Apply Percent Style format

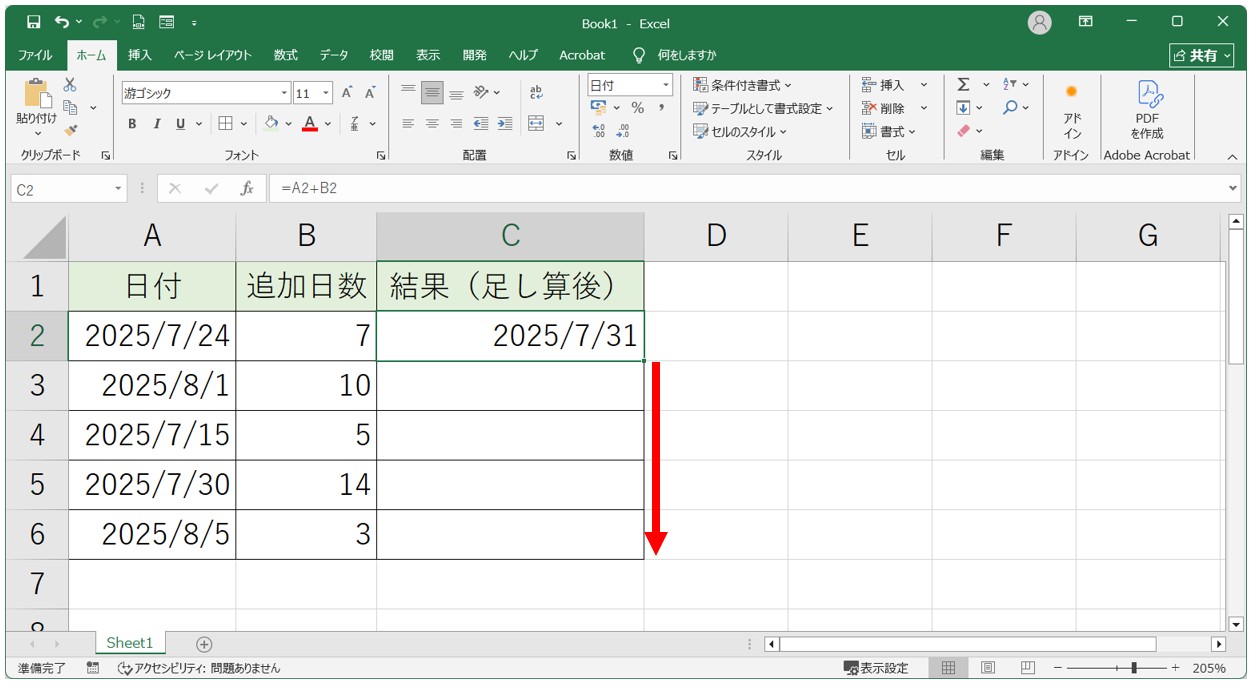point(637,108)
